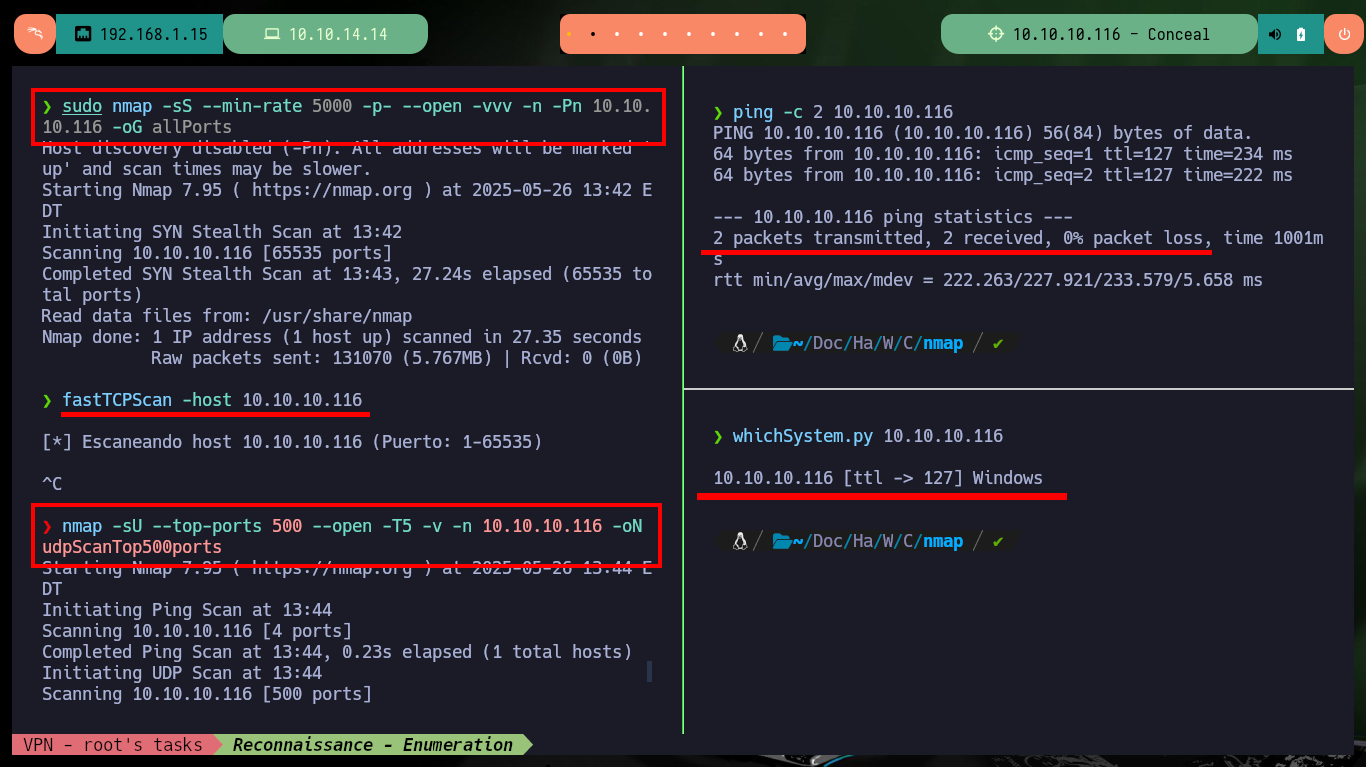Click the nmap -sU --top-ports 500 command

pos(343,536)
